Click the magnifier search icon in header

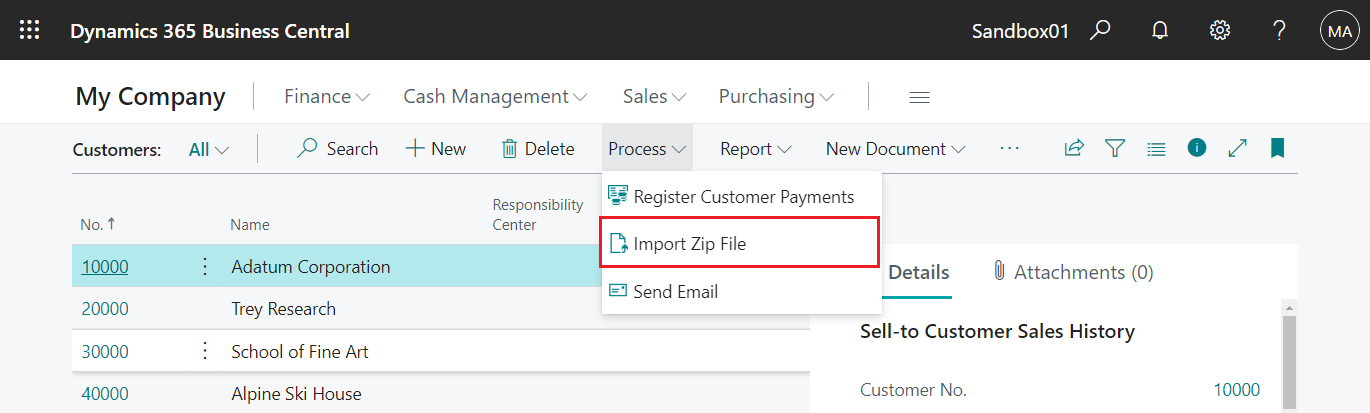click(1100, 30)
